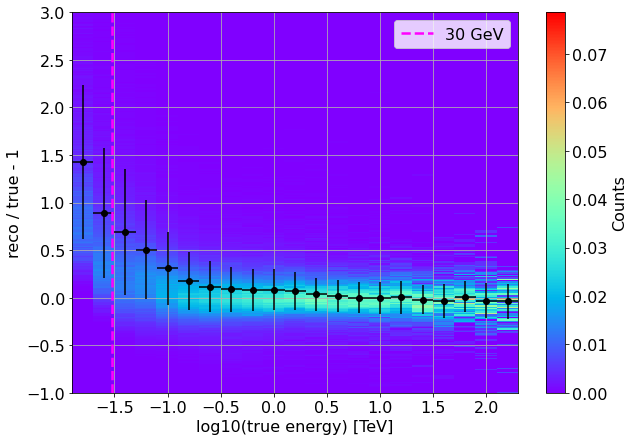Click y-axis tick label 1.5
Viewport: 633px width, 441px height.
52,156
